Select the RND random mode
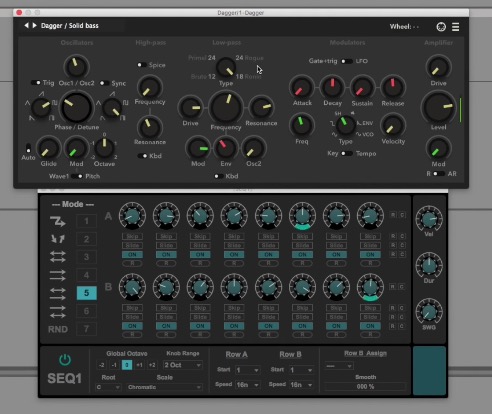This screenshot has height=414, width=492. click(x=58, y=329)
